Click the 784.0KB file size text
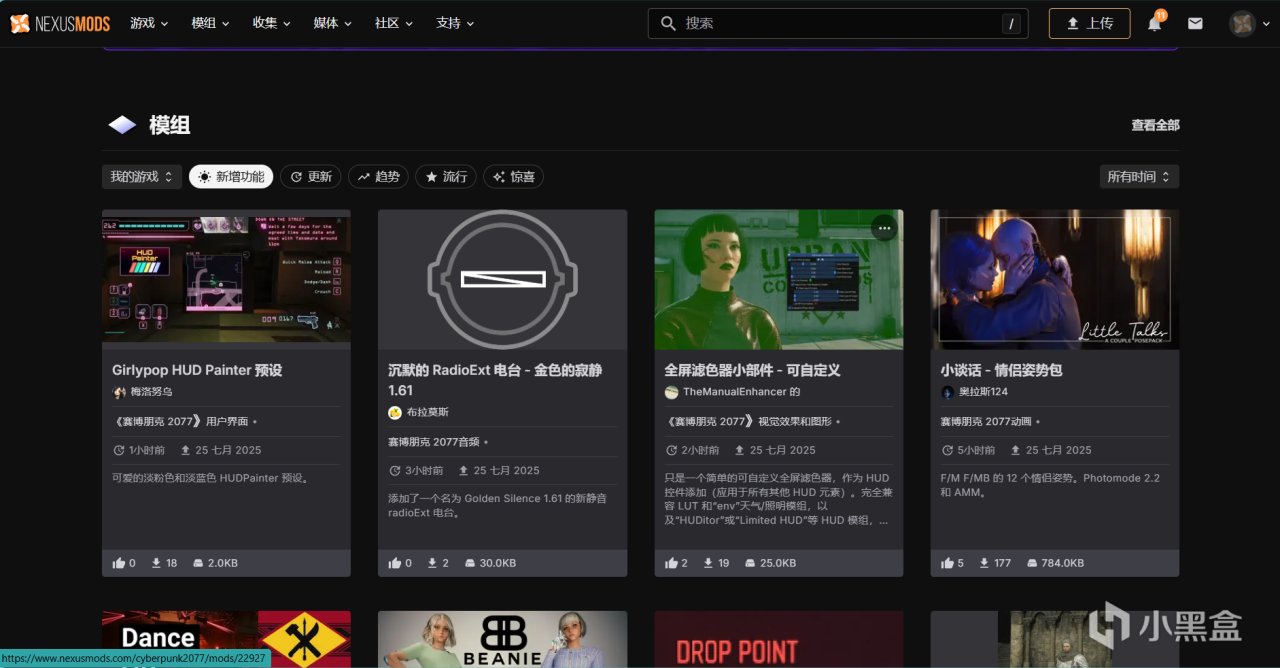Image resolution: width=1280 pixels, height=668 pixels. pos(1062,563)
